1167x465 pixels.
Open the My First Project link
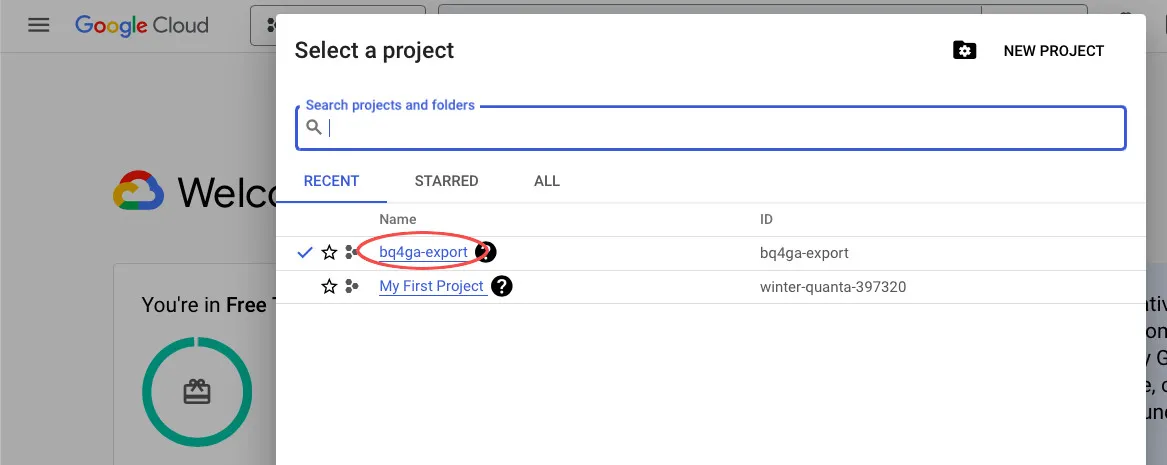coord(431,287)
